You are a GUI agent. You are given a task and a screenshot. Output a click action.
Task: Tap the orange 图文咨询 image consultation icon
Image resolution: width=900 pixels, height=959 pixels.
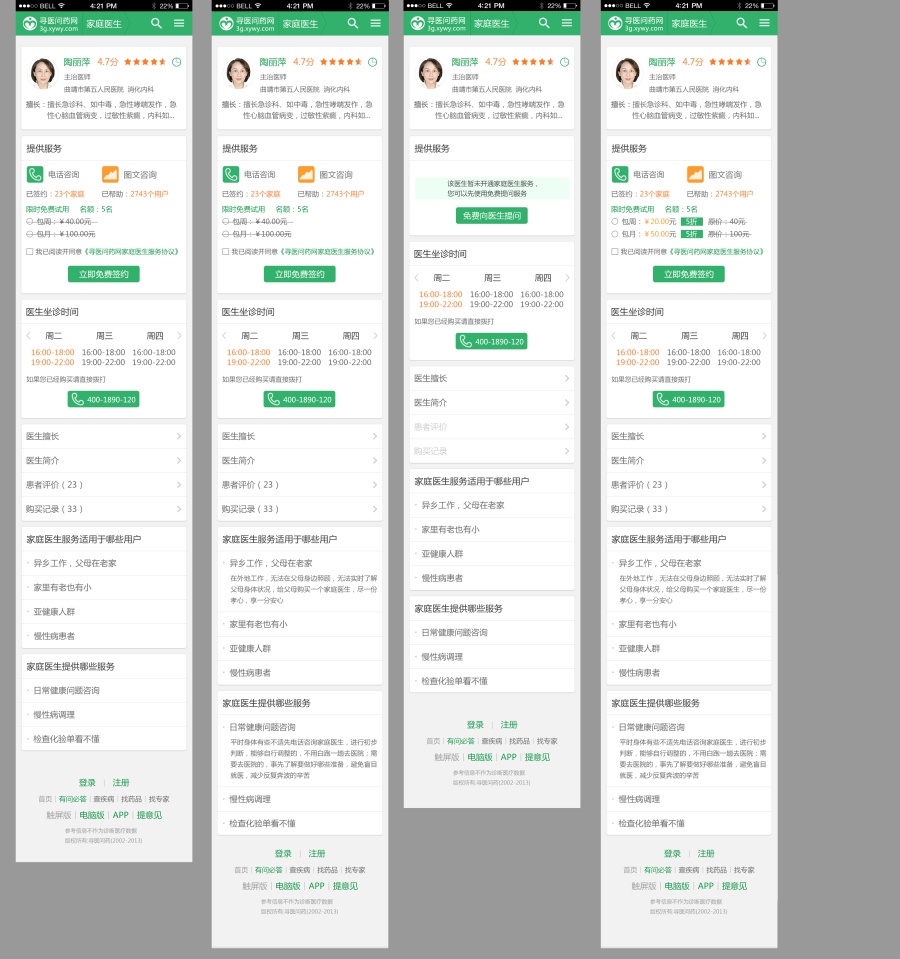[695, 174]
